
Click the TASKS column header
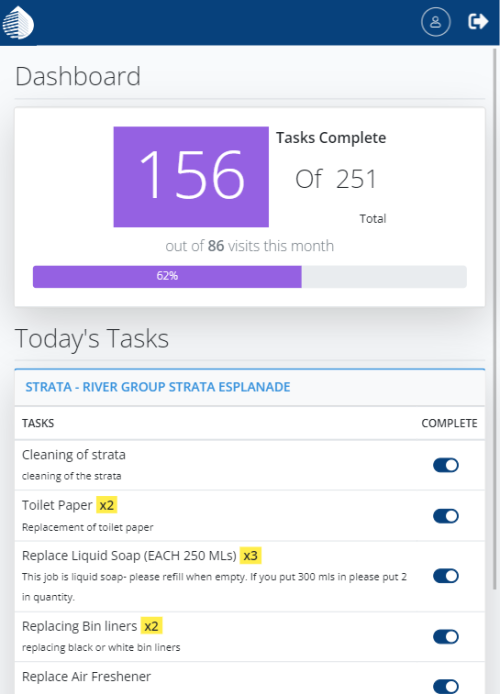(x=38, y=424)
